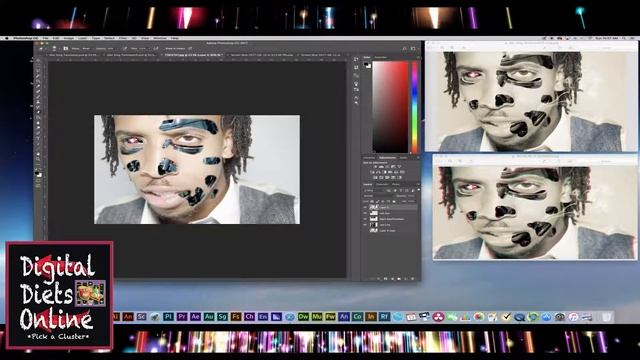Click the foreground/background colors in the toolbar
This screenshot has width=640, height=360.
(38, 174)
